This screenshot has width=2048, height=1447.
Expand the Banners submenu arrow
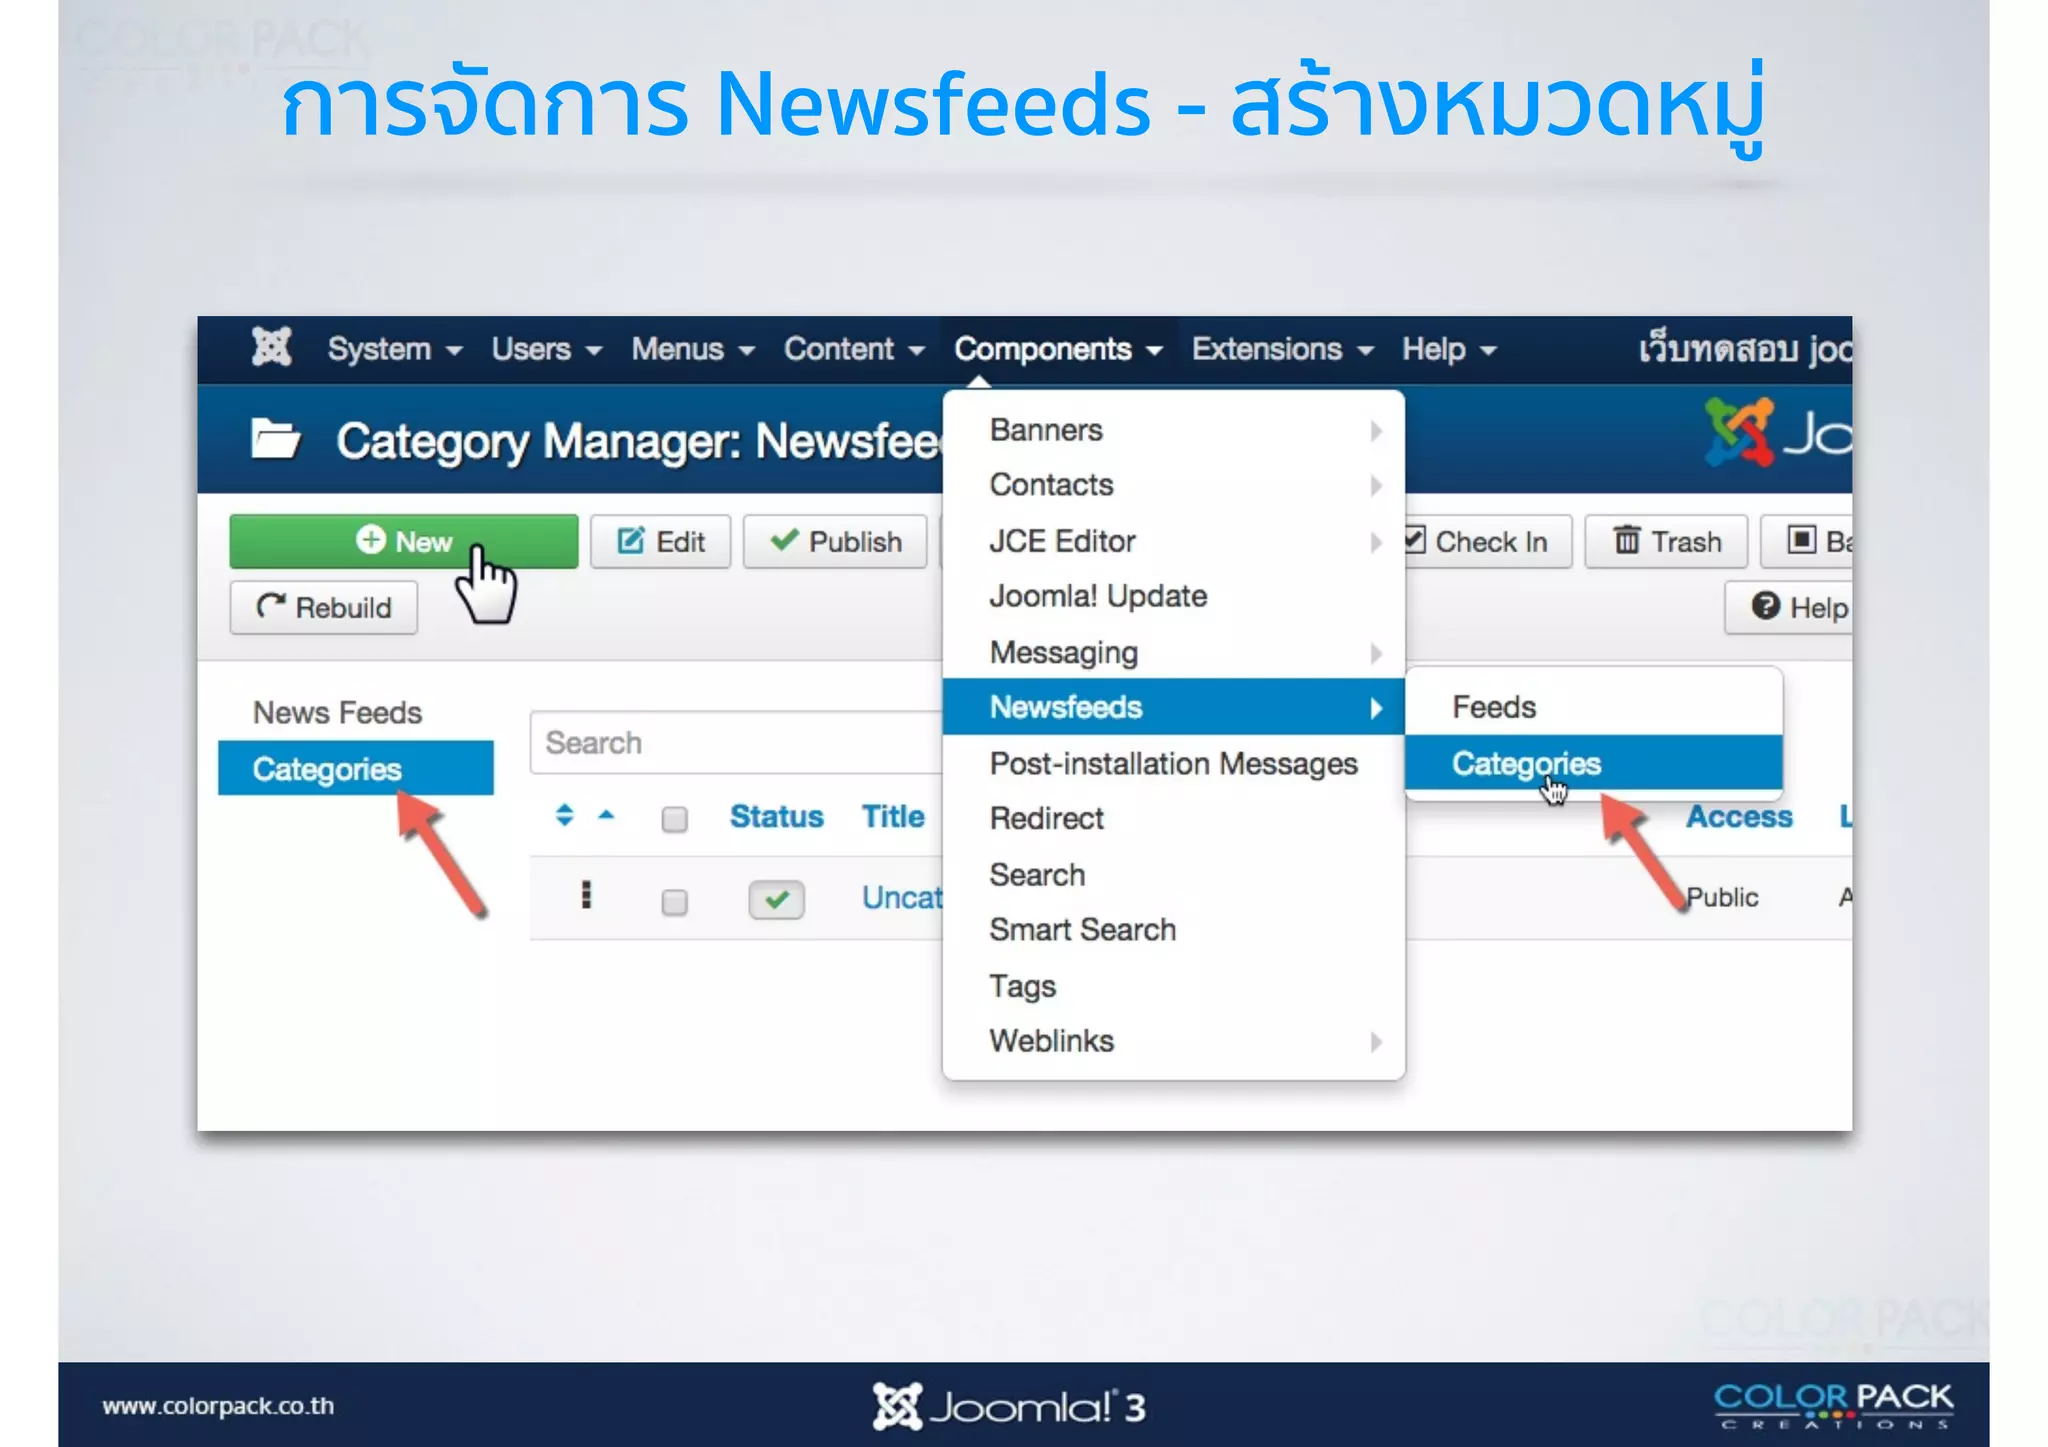tap(1376, 430)
